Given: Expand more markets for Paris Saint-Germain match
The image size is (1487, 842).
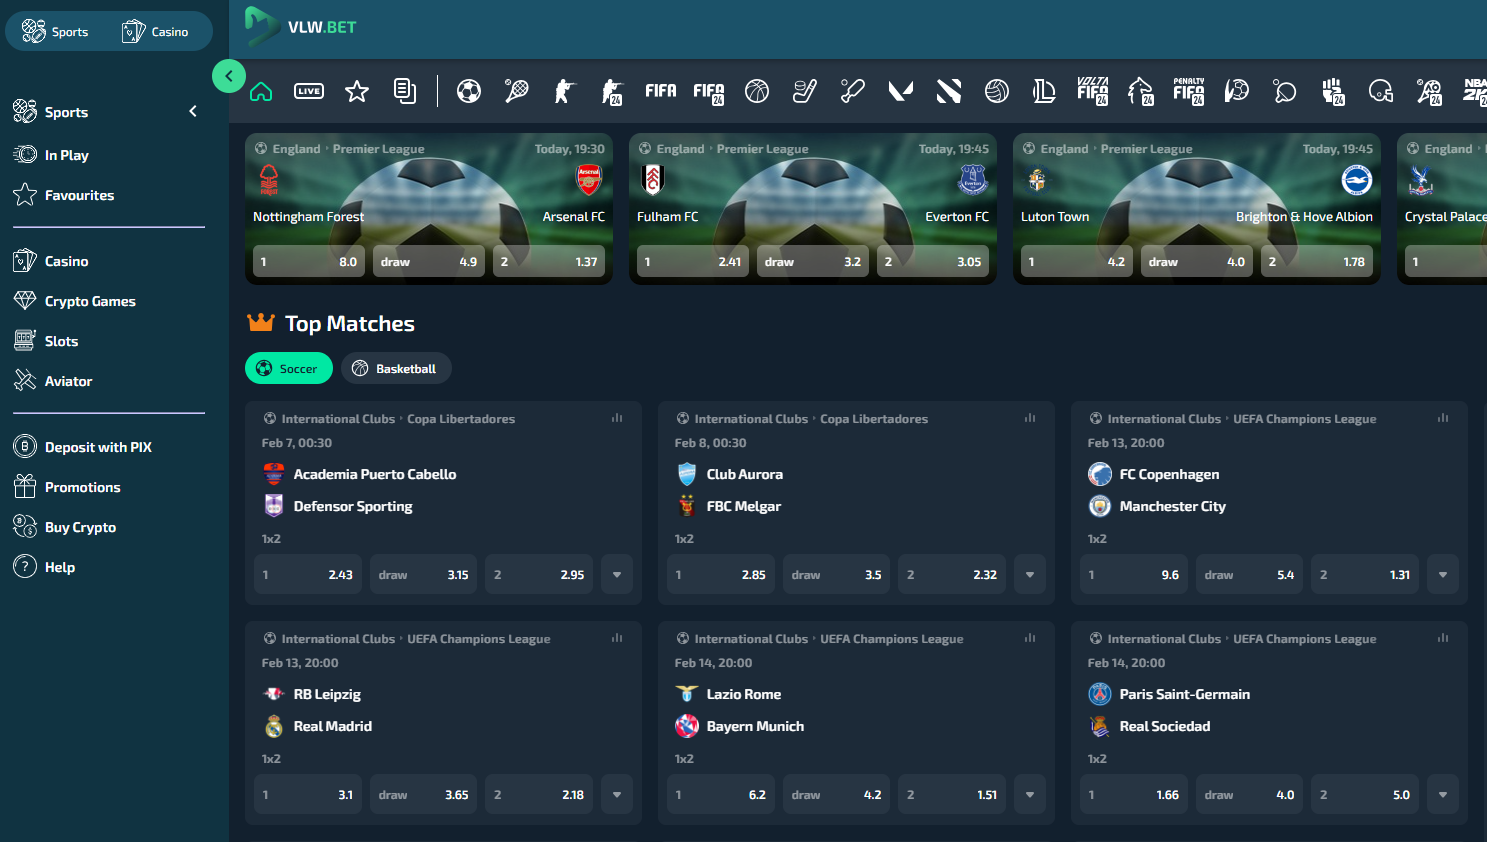Looking at the screenshot, I should [1443, 794].
